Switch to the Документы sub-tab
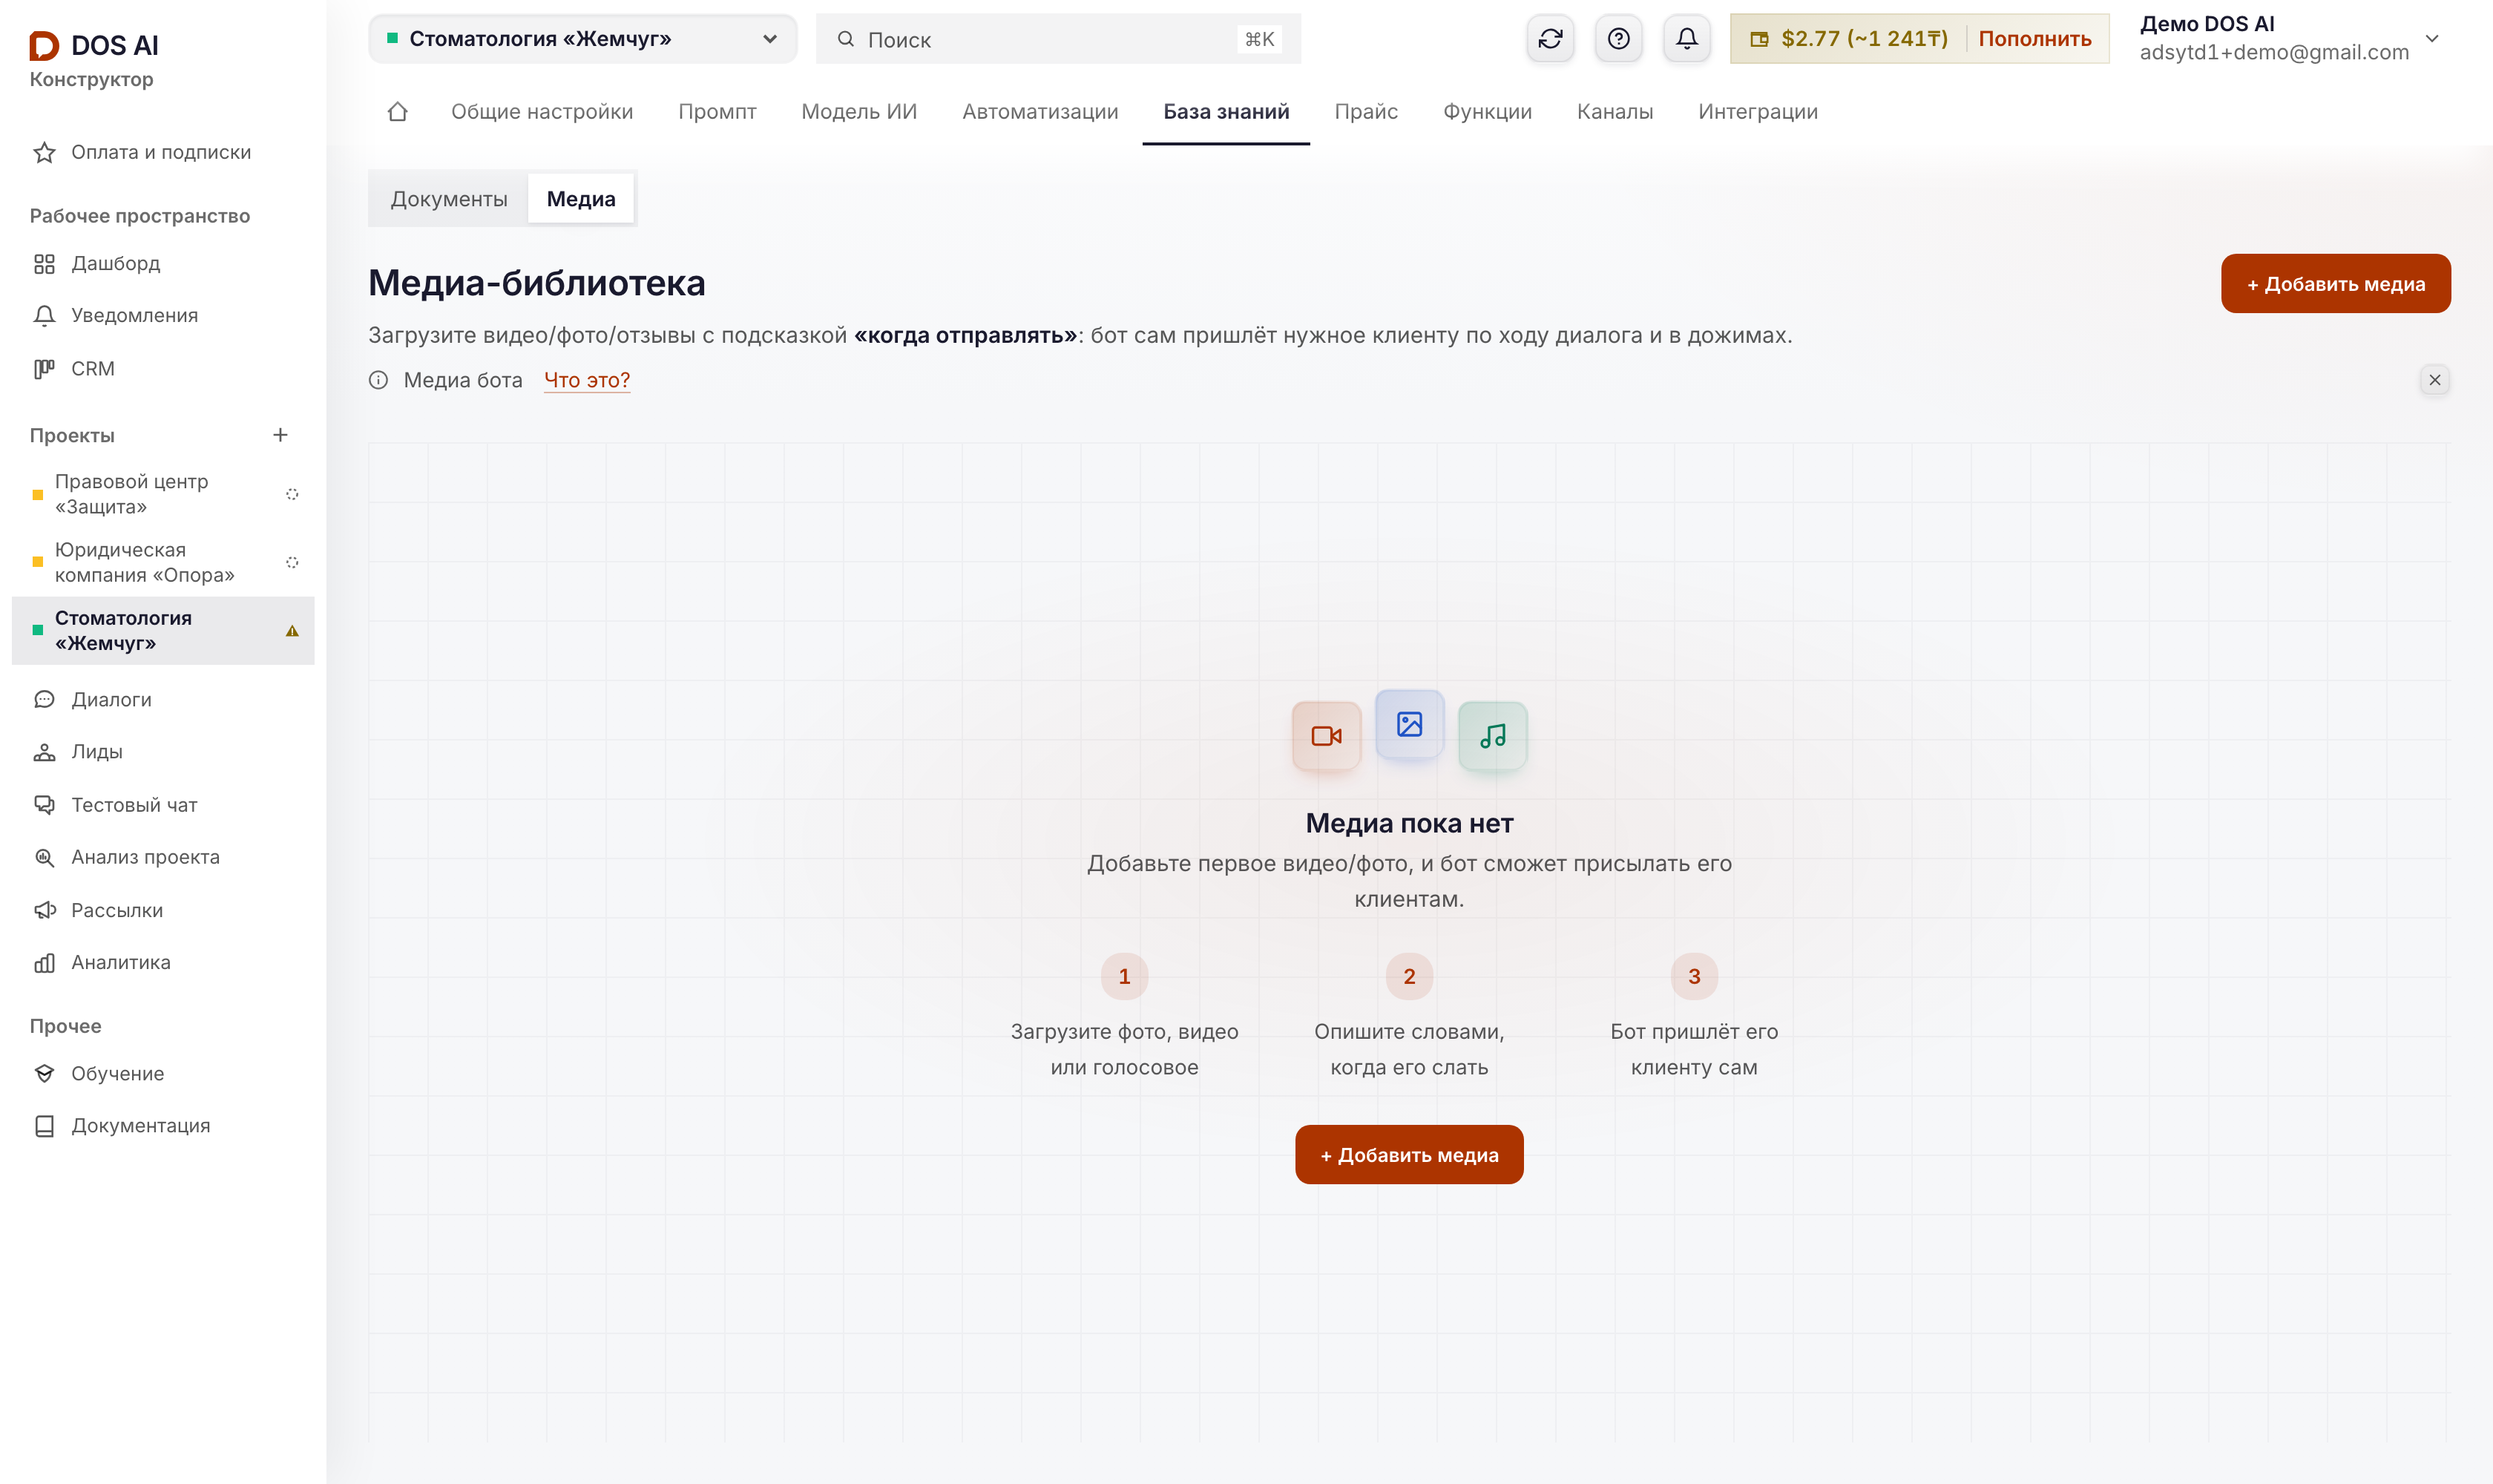Screen dimensions: 2493x1484 448,199
